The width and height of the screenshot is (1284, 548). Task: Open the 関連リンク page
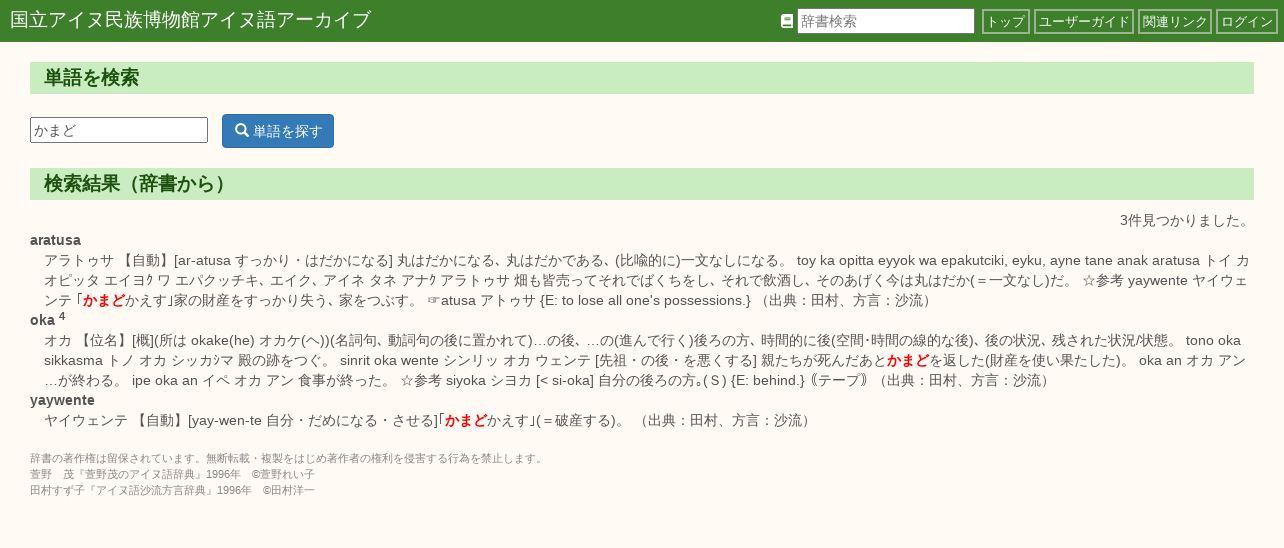[x=1175, y=21]
